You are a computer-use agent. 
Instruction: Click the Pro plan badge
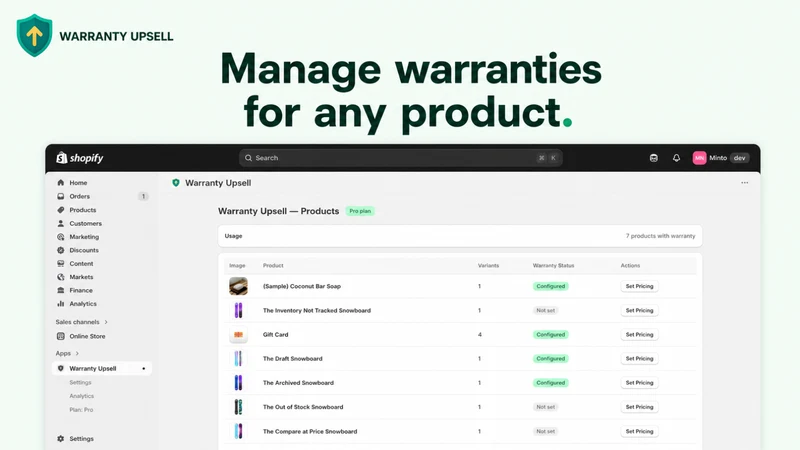coord(360,211)
